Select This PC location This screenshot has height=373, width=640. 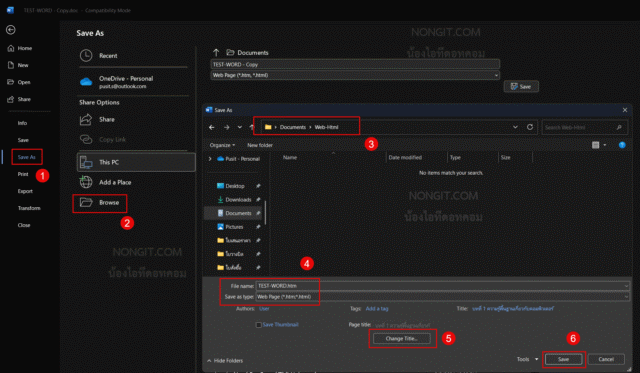coord(136,162)
